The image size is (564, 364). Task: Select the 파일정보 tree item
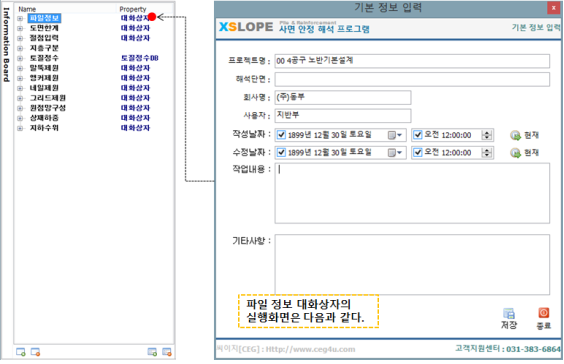[x=44, y=18]
